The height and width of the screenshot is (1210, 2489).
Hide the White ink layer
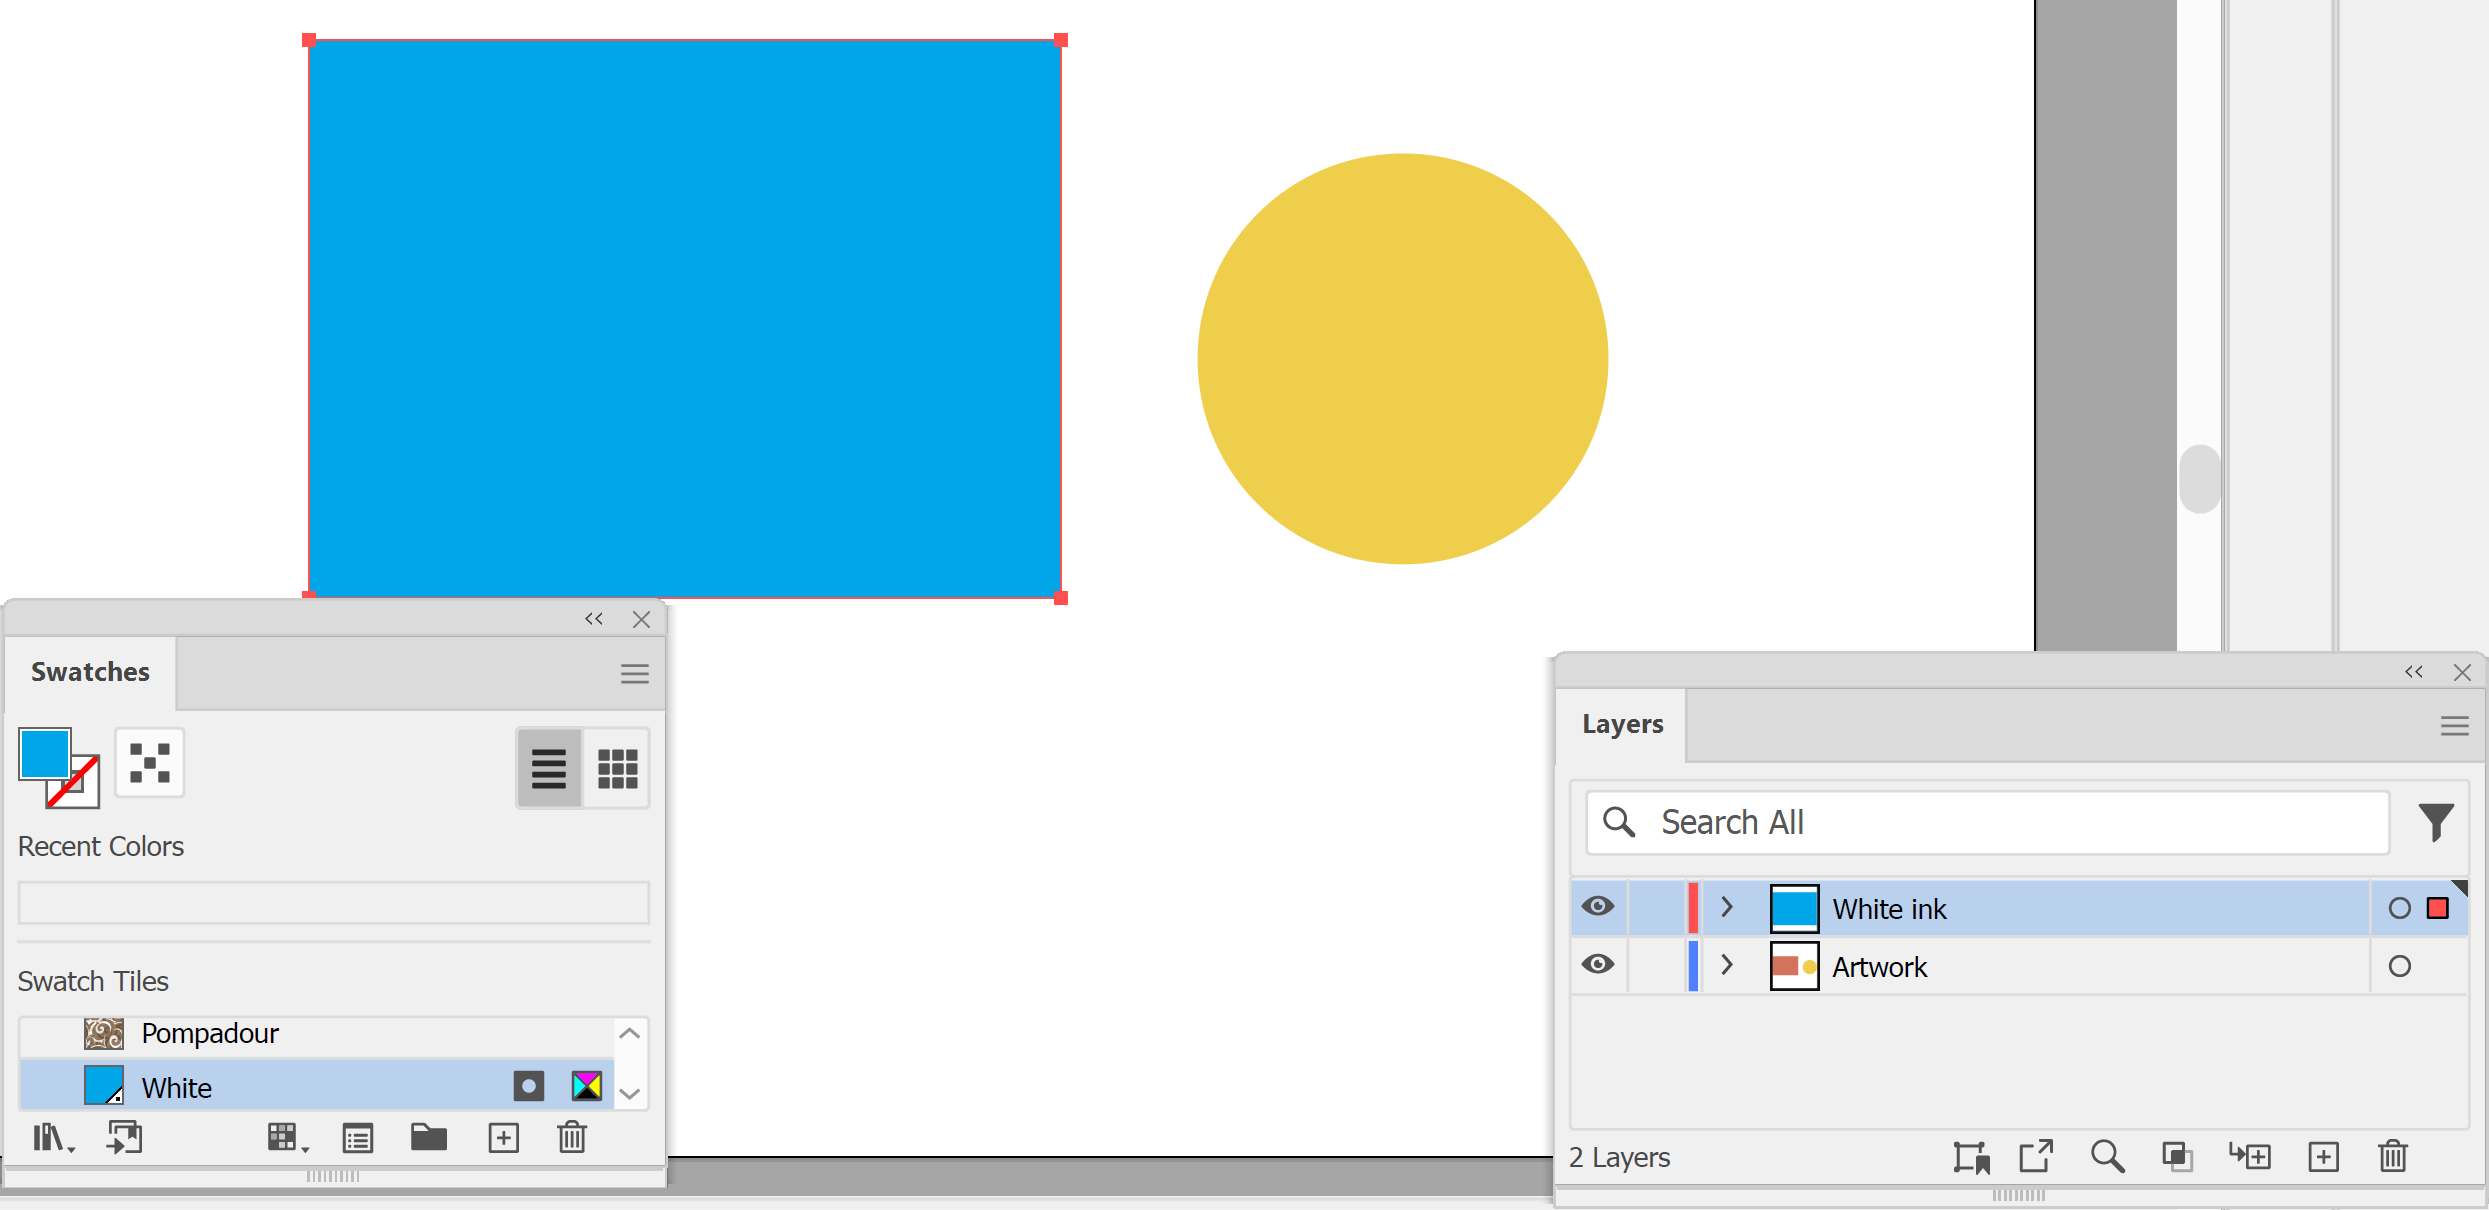pos(1598,907)
